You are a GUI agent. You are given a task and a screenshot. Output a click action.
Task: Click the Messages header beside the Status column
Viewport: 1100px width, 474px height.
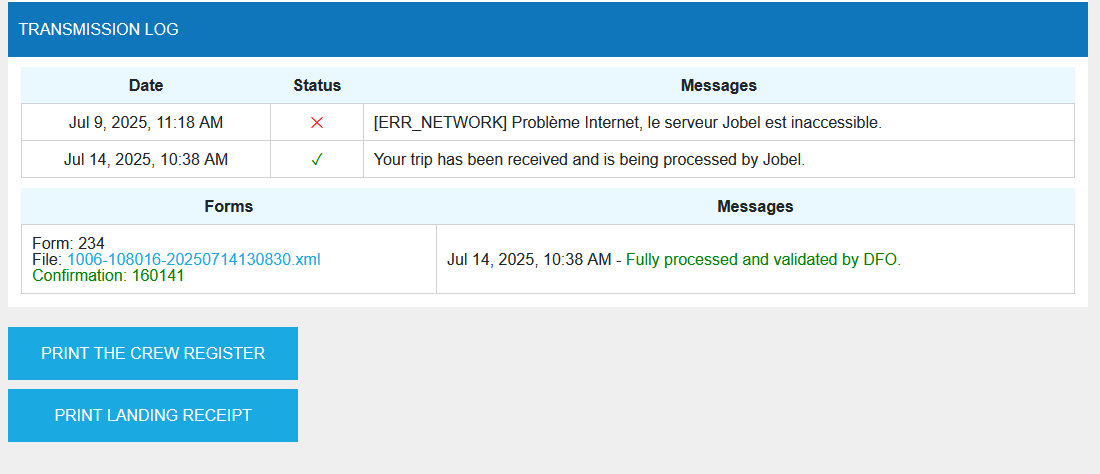(718, 86)
